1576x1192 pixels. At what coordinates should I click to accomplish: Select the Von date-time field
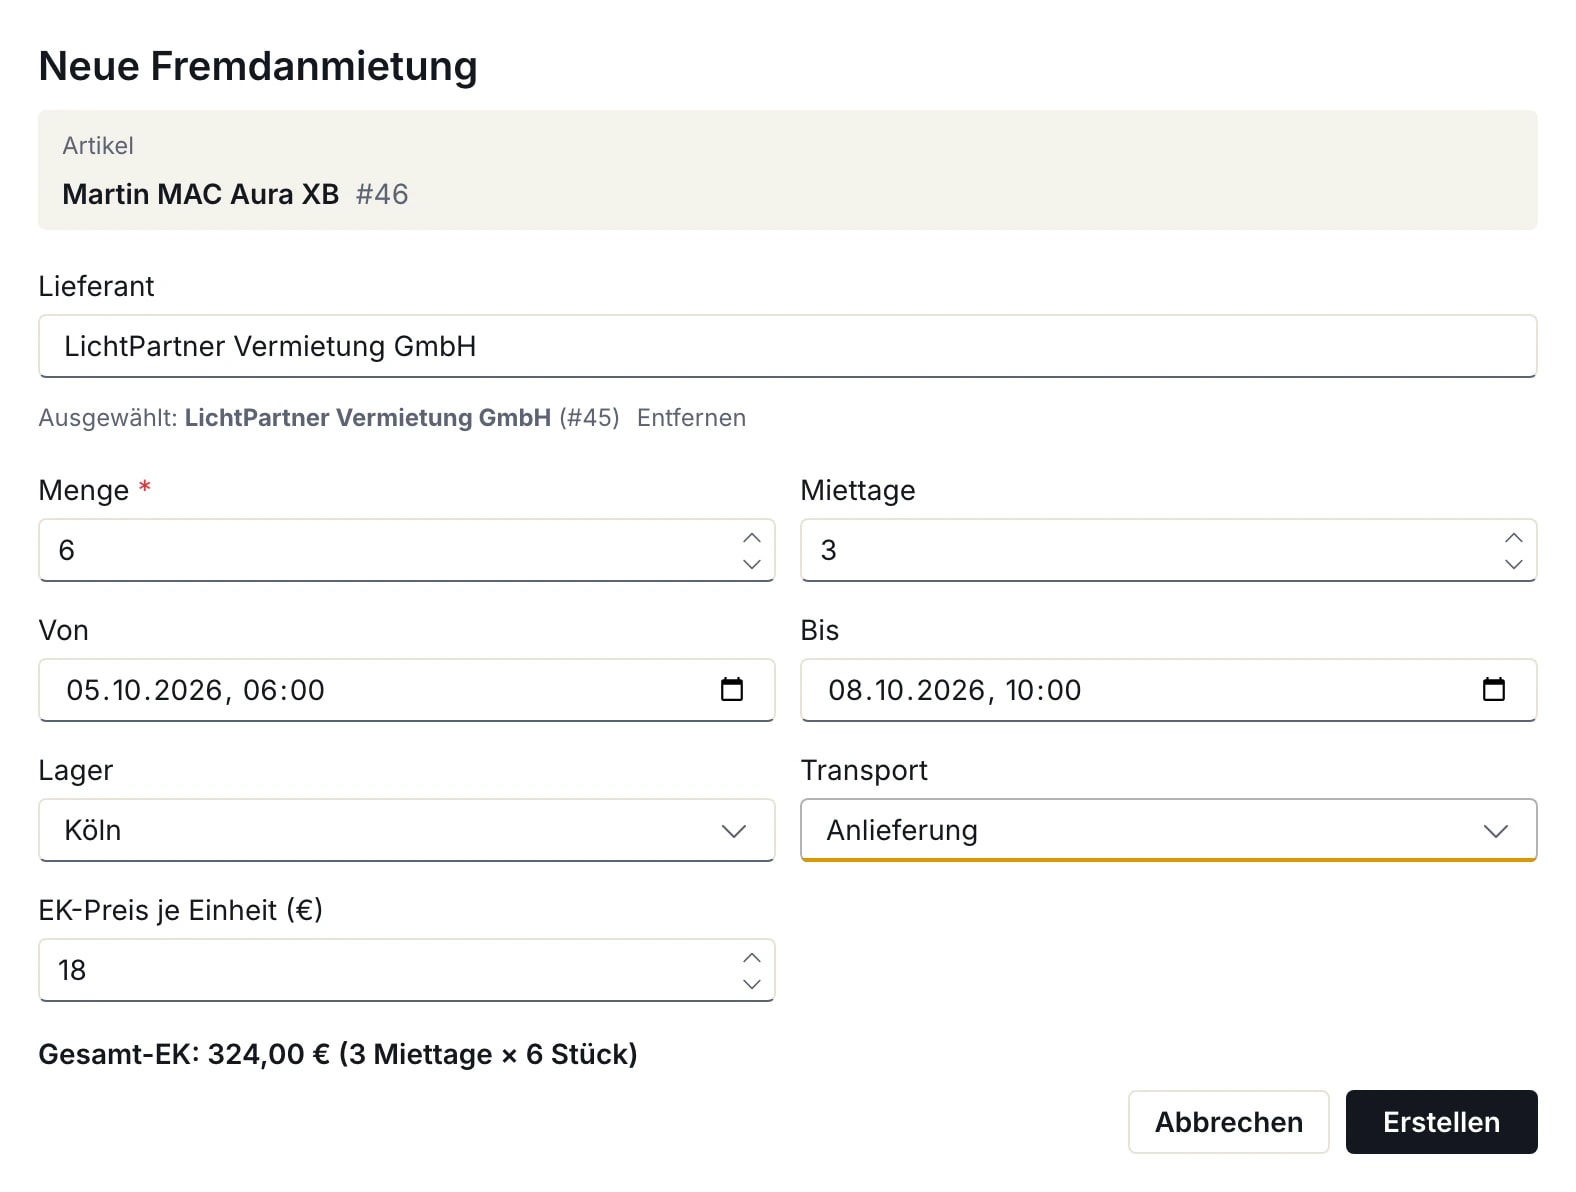click(407, 690)
